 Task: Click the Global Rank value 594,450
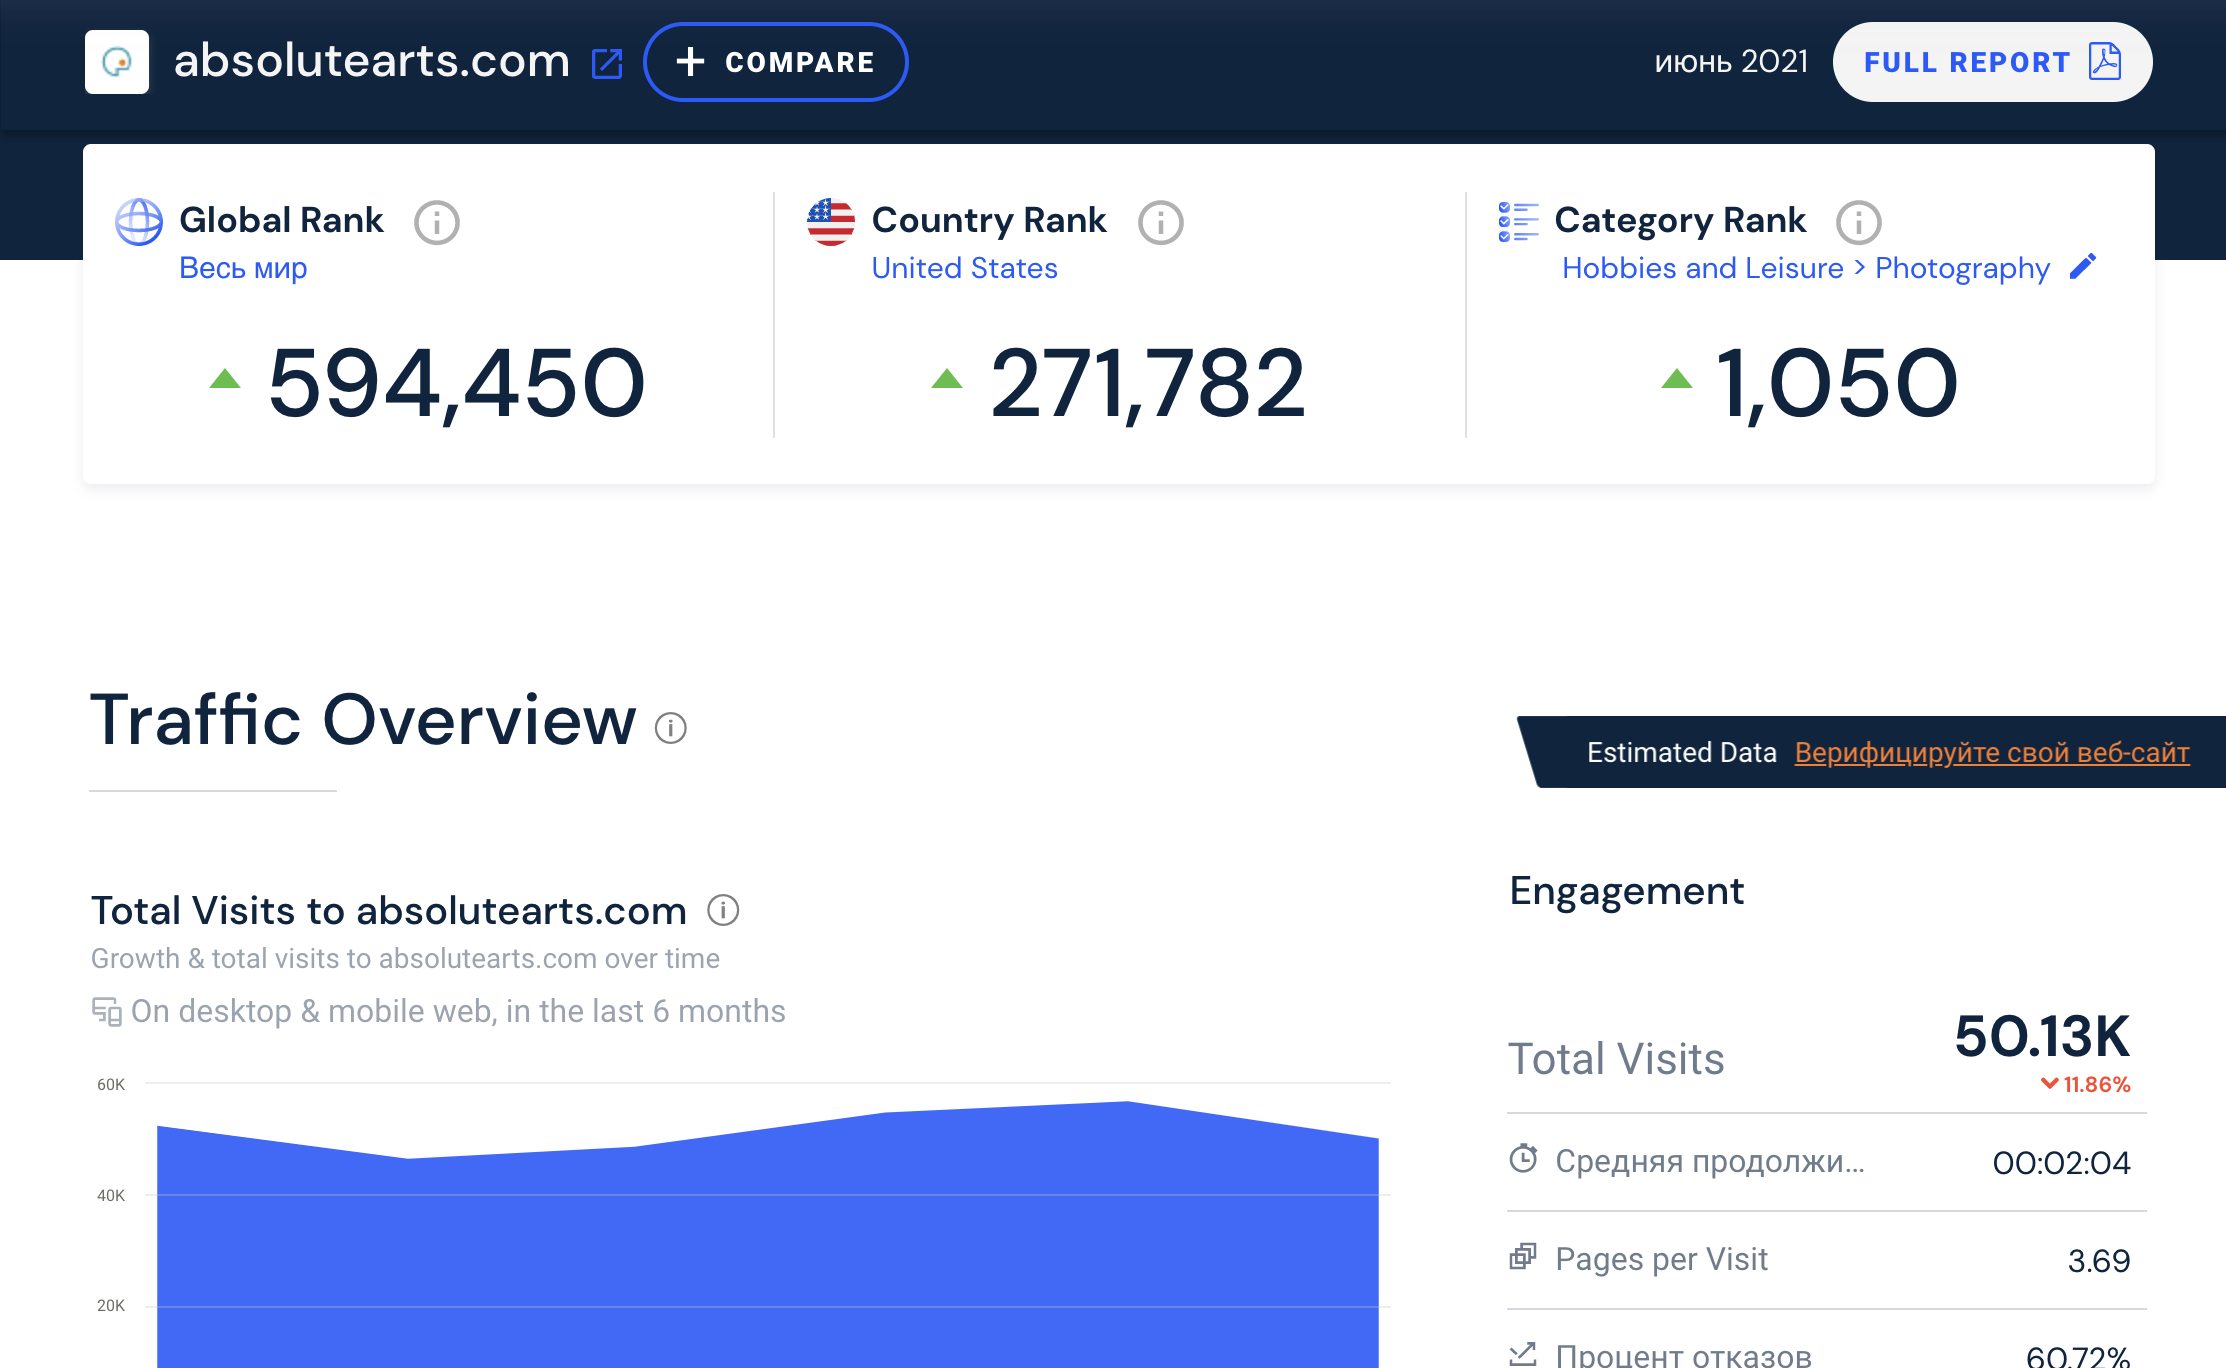pyautogui.click(x=457, y=383)
